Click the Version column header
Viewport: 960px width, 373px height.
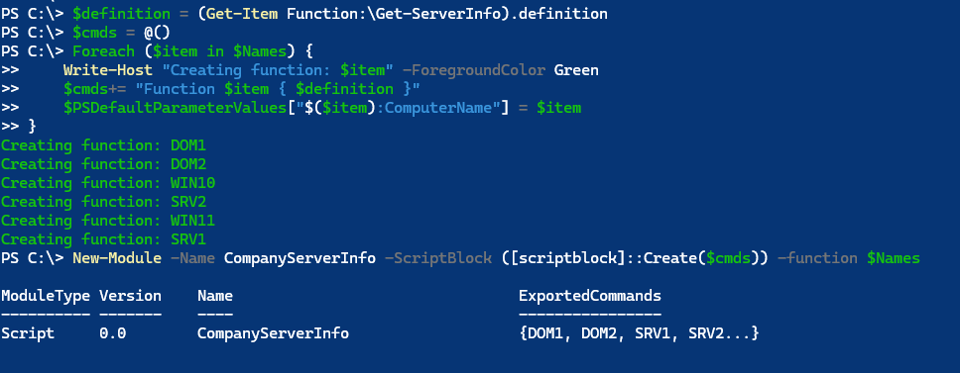coord(130,296)
